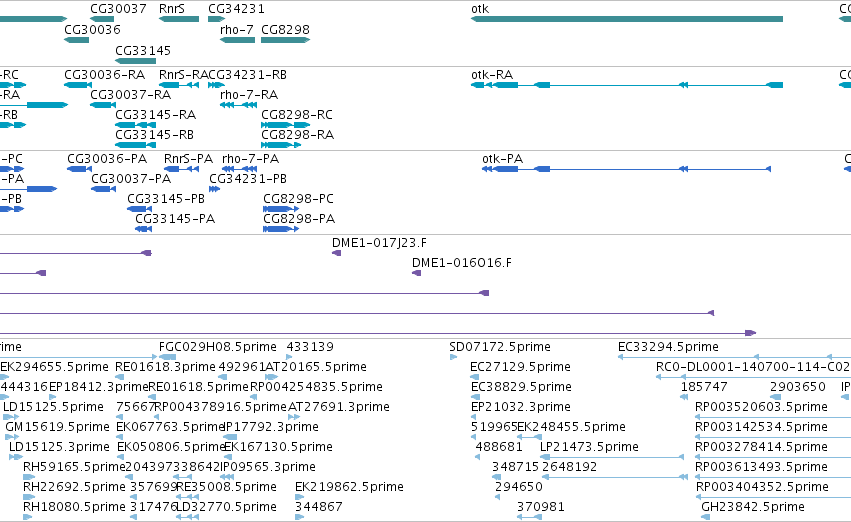This screenshot has width=851, height=522.
Task: Select the 370981 EST feature
Action: tap(529, 517)
